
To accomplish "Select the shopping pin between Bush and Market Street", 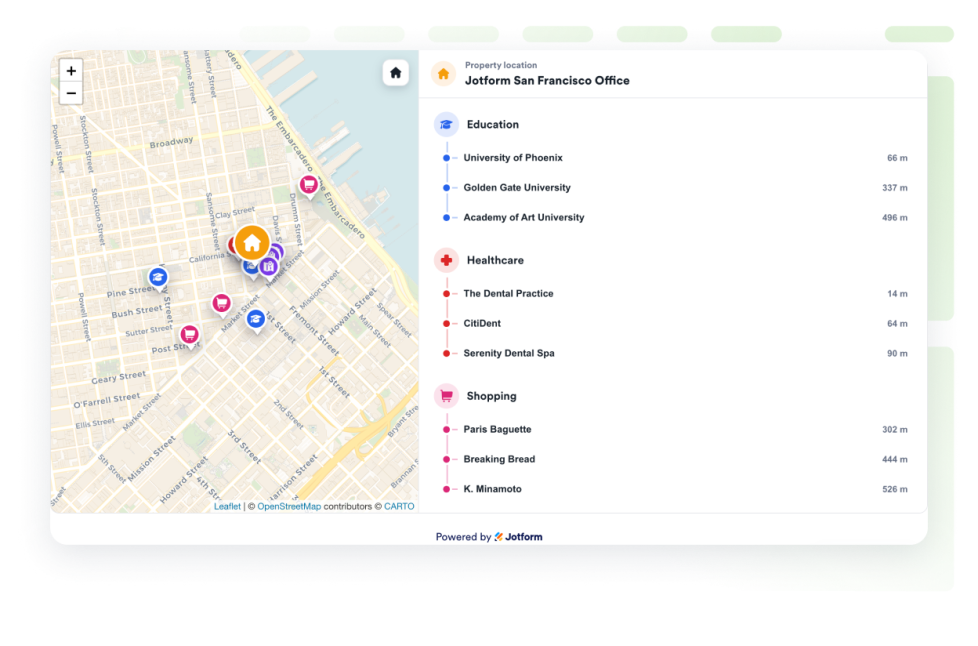I will pos(221,304).
